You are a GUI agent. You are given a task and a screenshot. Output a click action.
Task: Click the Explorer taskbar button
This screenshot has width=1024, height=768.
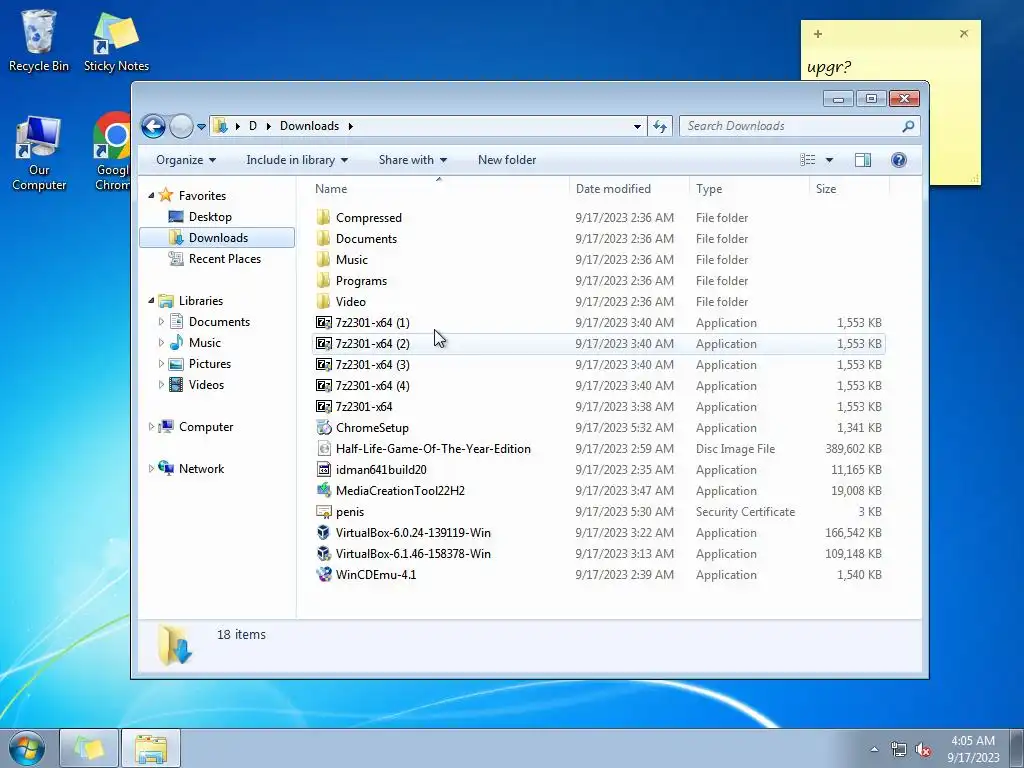pyautogui.click(x=151, y=748)
